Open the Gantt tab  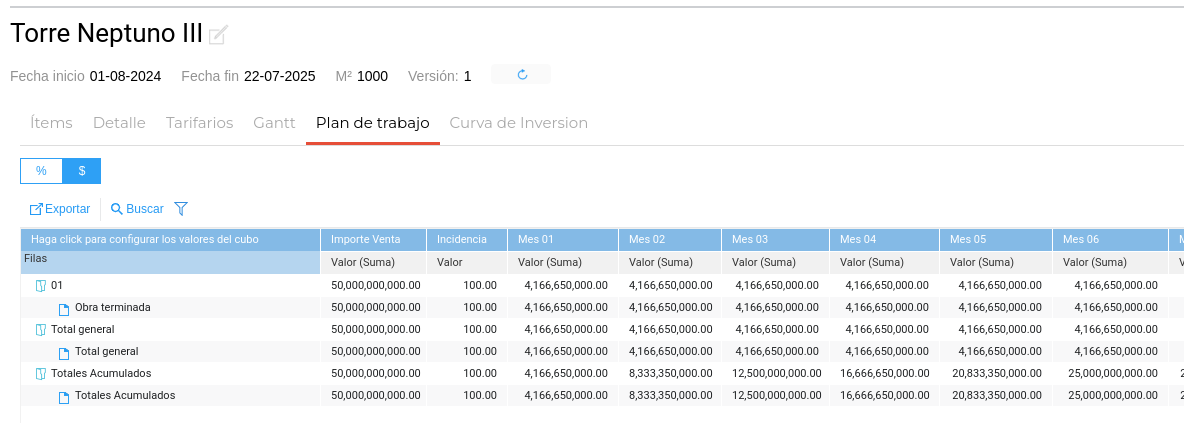[x=274, y=123]
